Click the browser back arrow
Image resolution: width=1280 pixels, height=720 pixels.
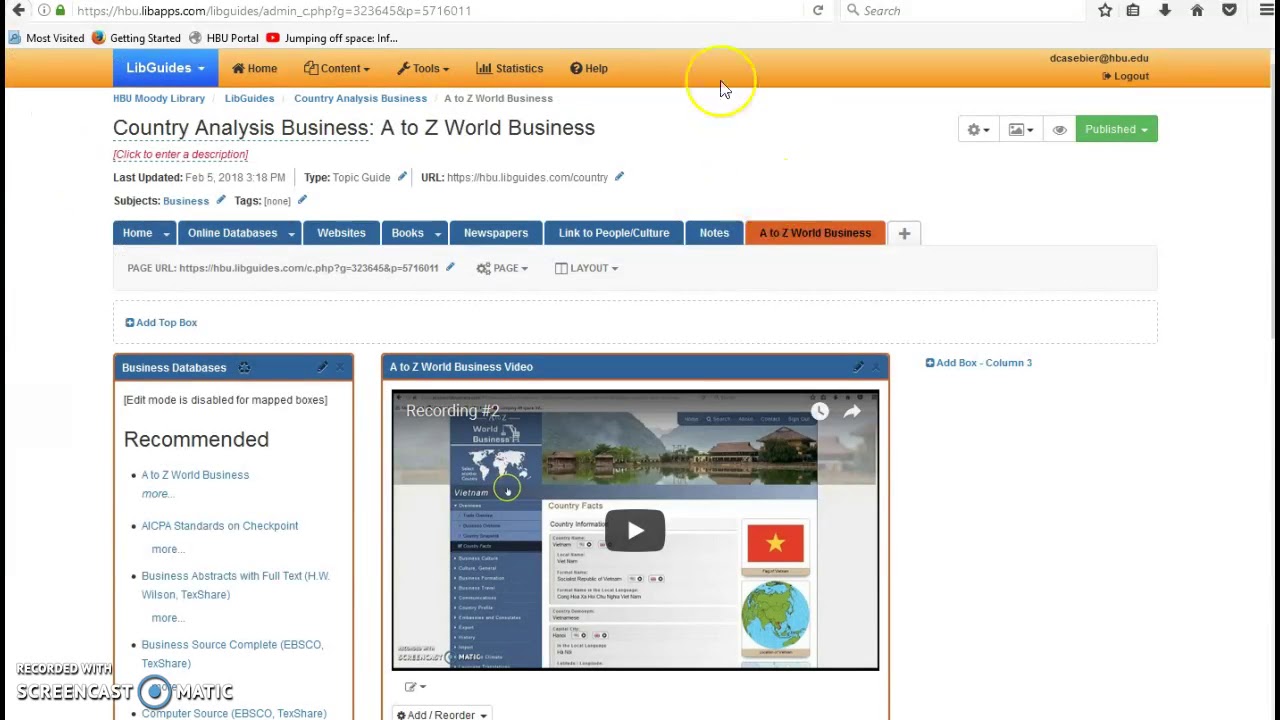18,10
